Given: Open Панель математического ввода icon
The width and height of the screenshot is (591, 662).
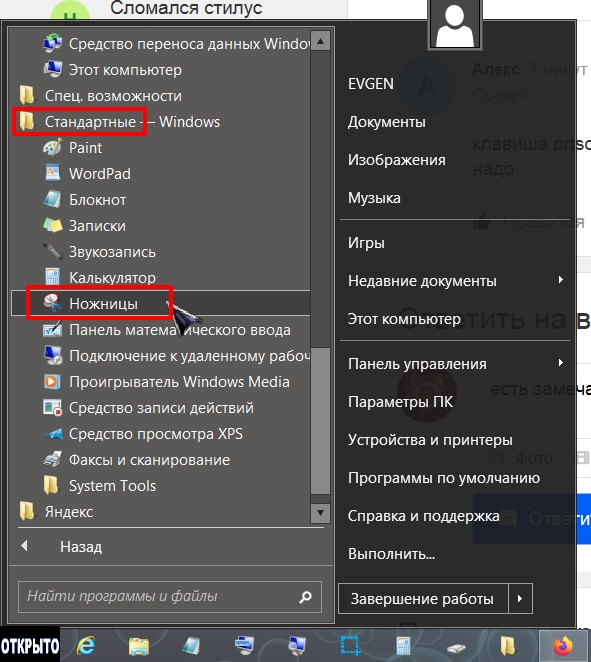Looking at the screenshot, I should pos(52,330).
